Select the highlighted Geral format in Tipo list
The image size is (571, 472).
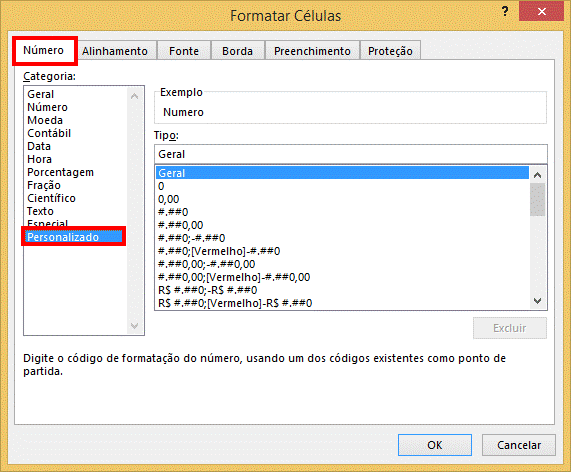pyautogui.click(x=342, y=173)
